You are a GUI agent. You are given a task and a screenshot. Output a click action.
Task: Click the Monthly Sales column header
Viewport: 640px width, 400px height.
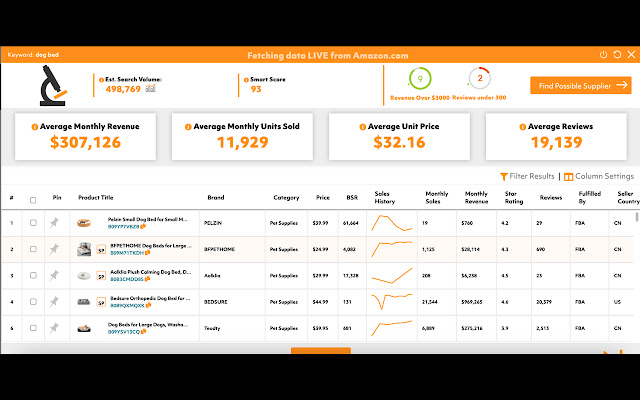(x=437, y=198)
